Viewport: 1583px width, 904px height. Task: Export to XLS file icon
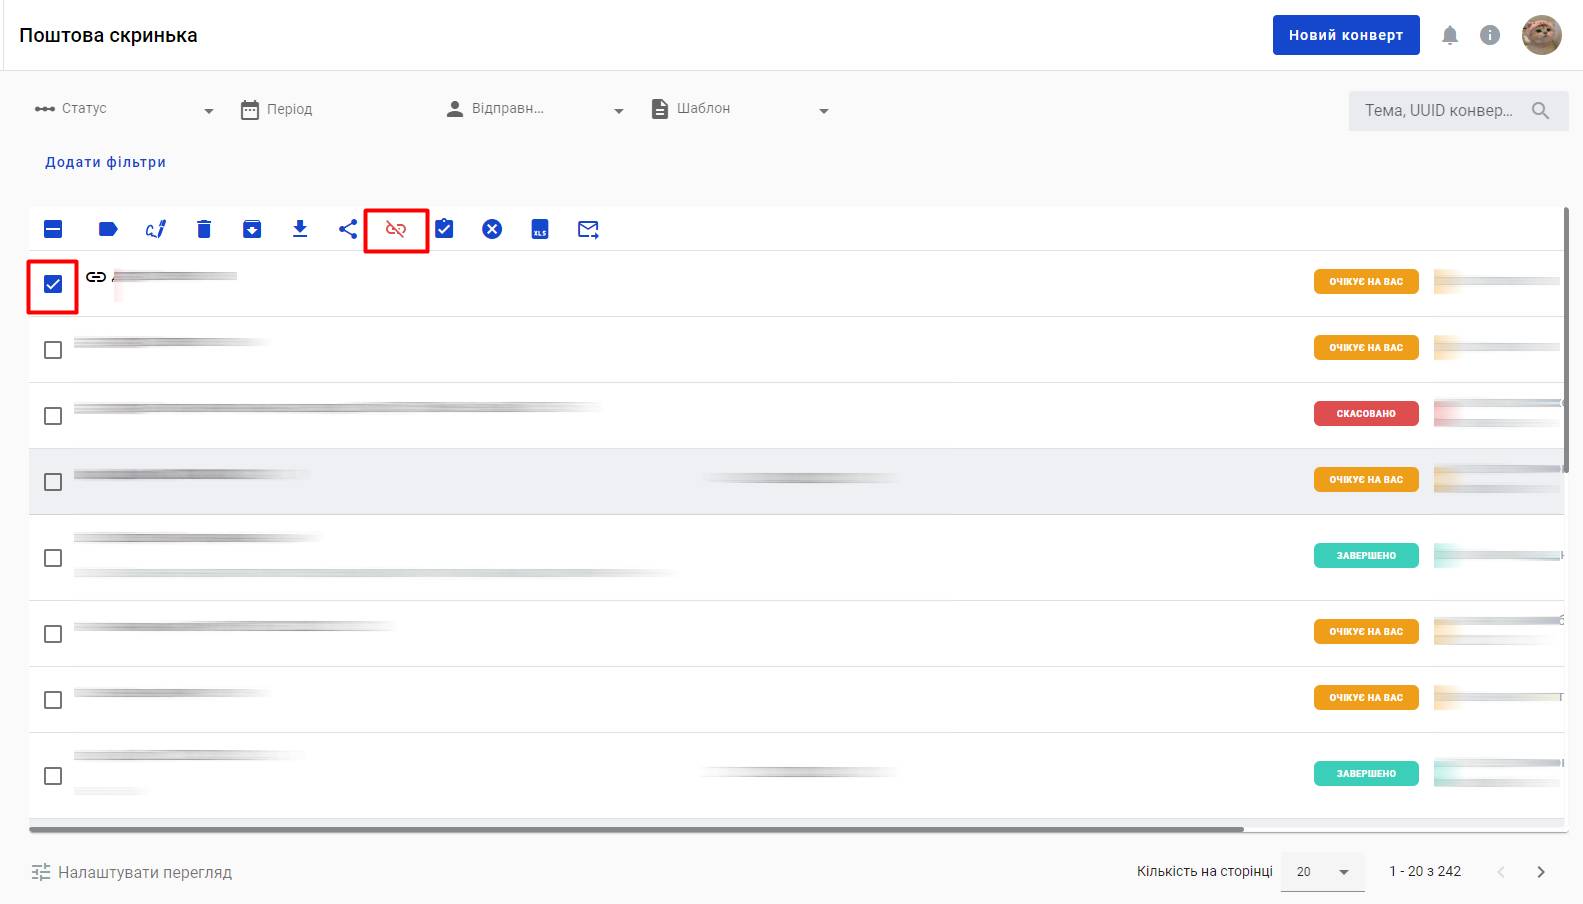[540, 230]
